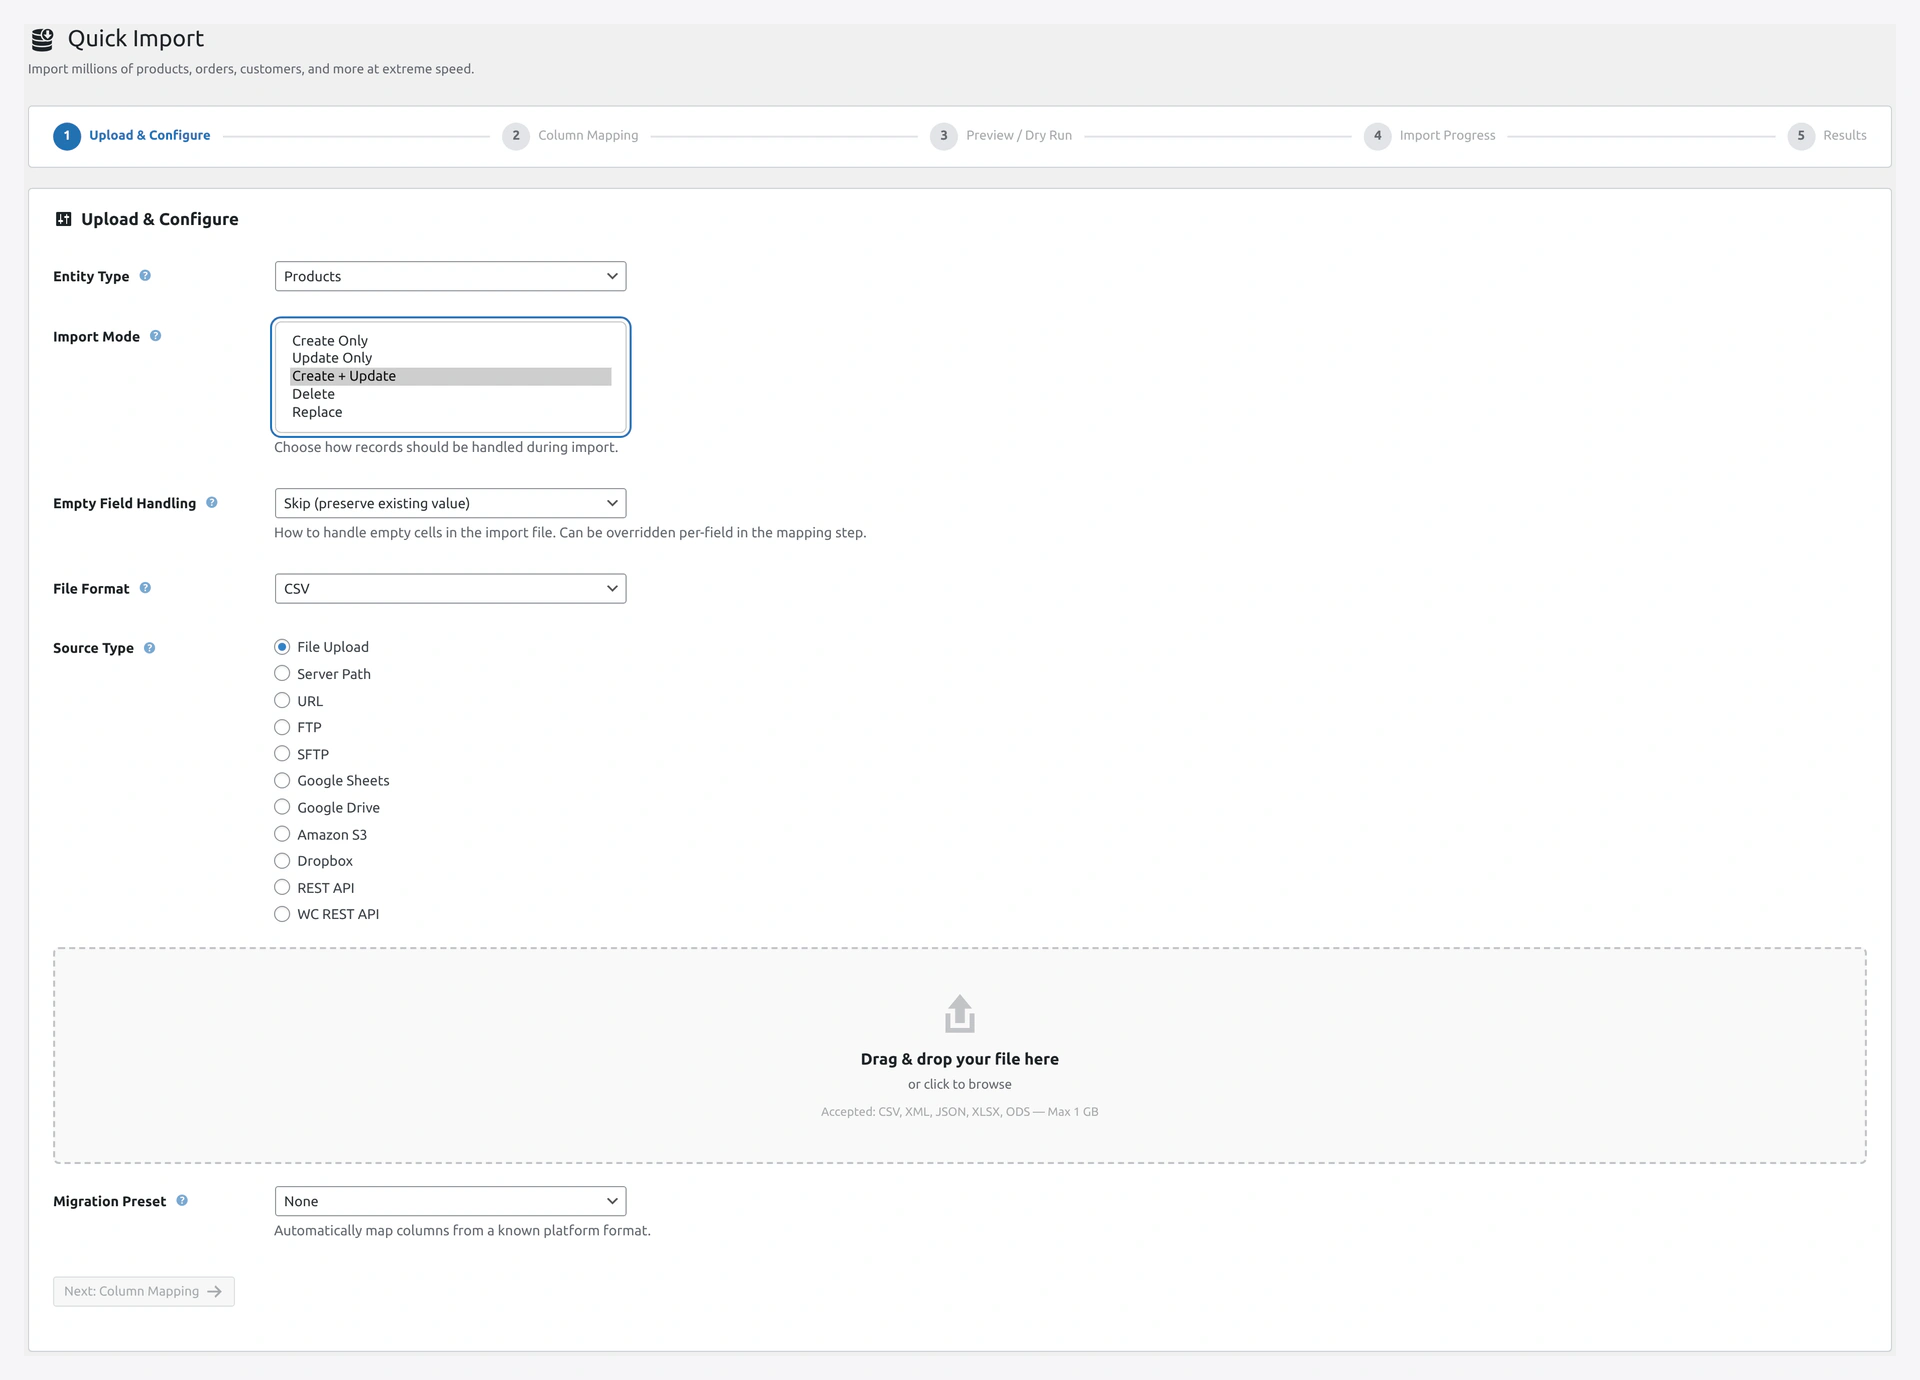Click step 3 circle in the wizard

(943, 136)
